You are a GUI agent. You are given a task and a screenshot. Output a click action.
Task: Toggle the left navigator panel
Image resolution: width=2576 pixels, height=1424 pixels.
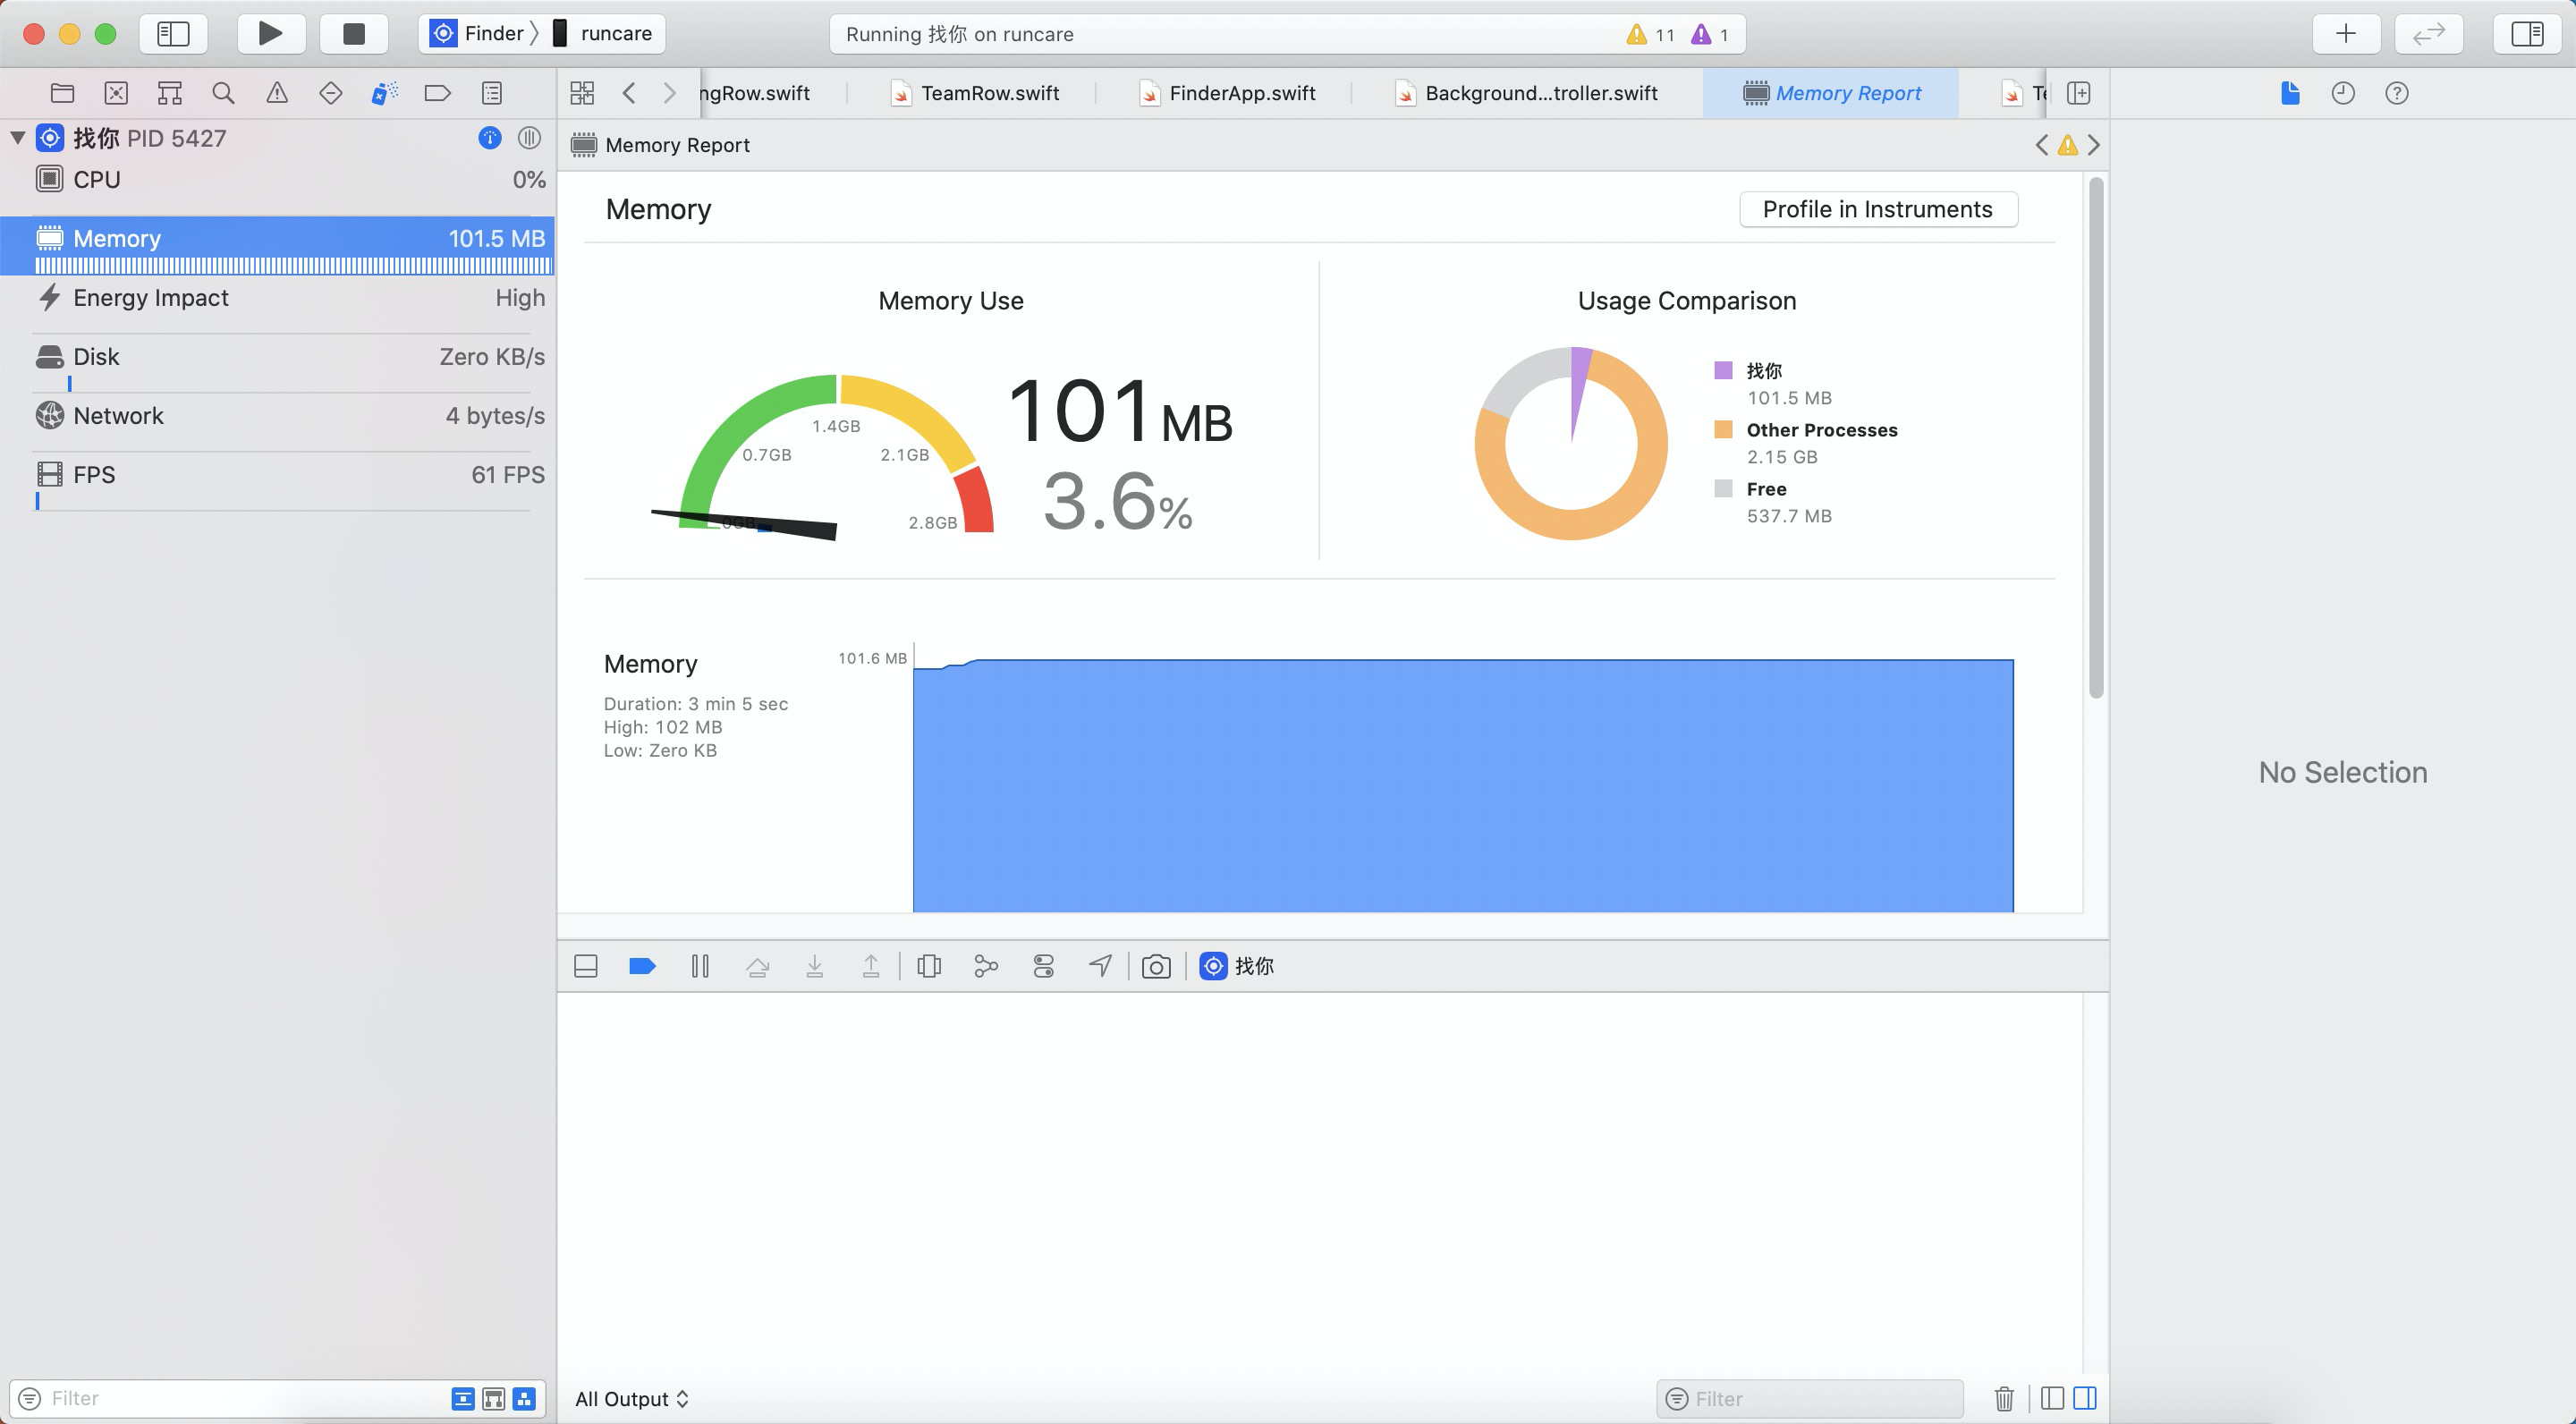click(x=173, y=33)
